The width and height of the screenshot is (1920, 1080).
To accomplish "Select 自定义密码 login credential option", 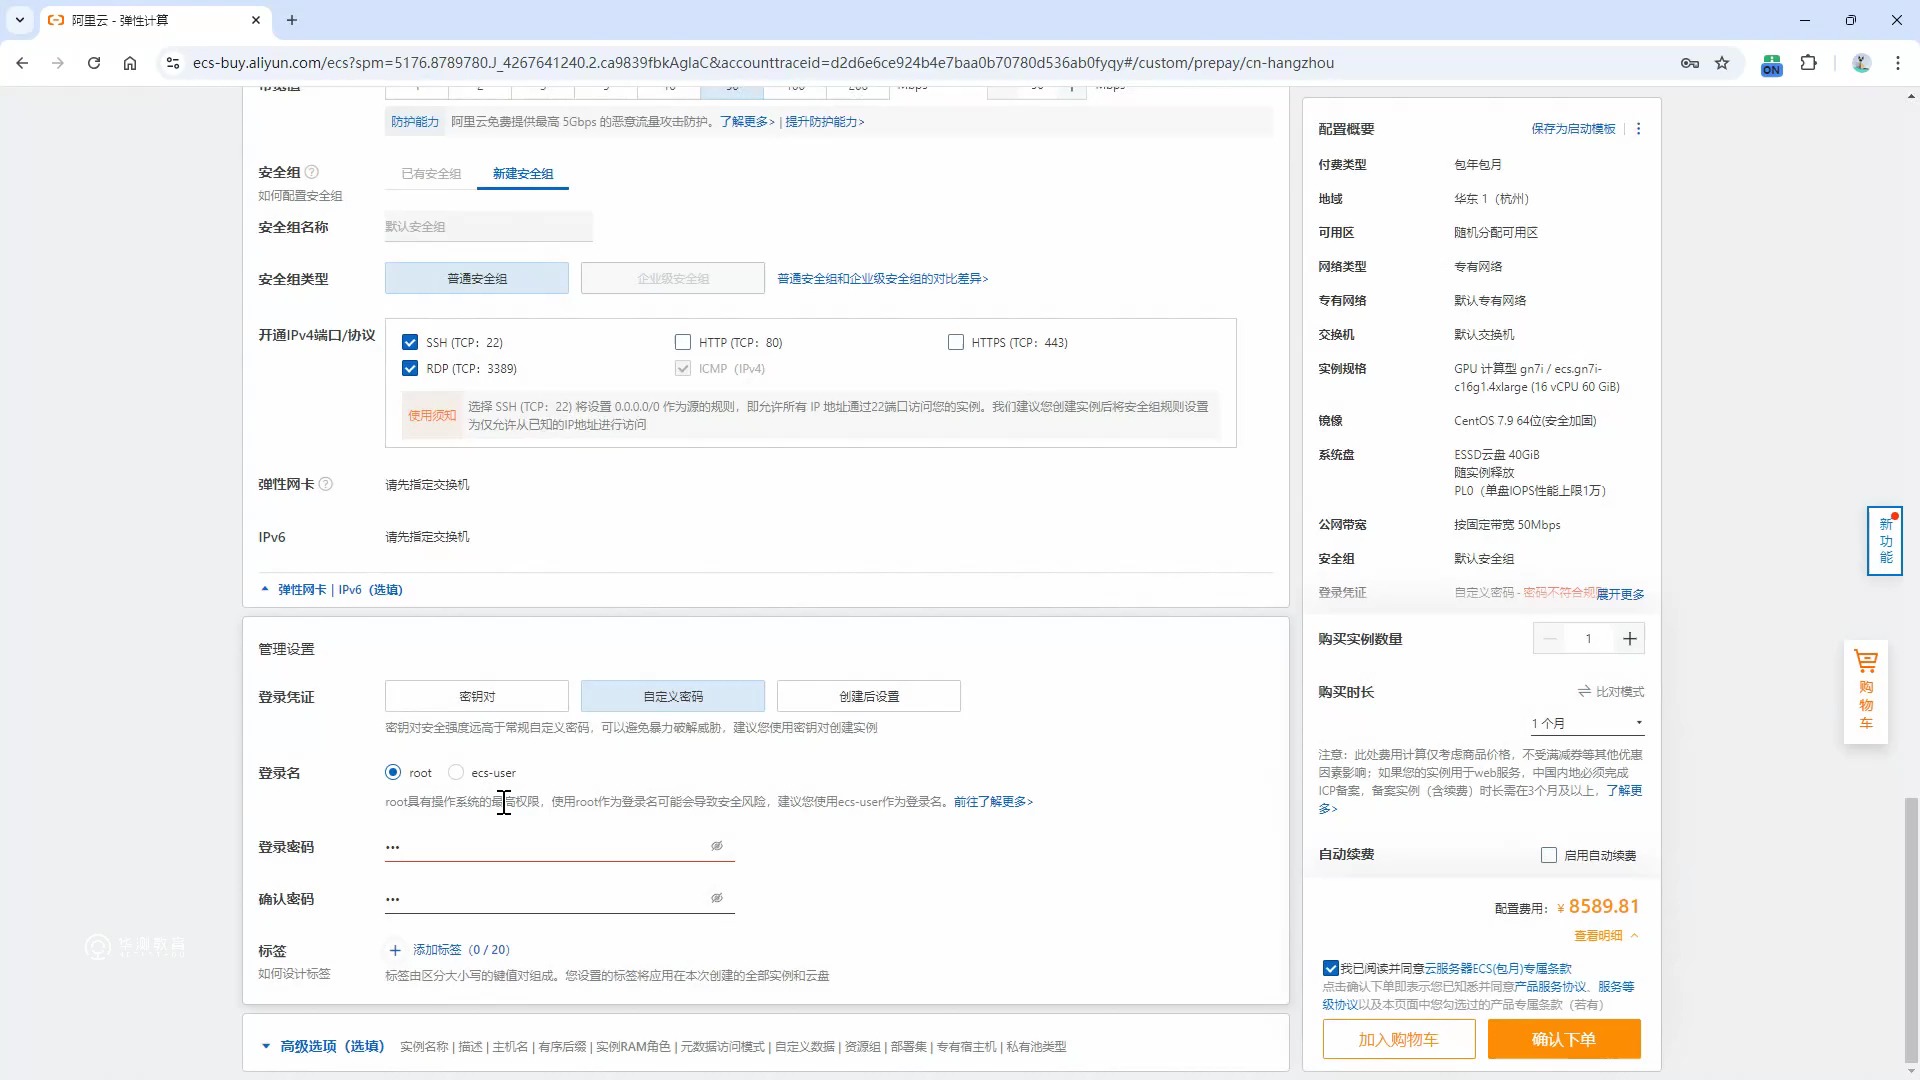I will point(673,696).
